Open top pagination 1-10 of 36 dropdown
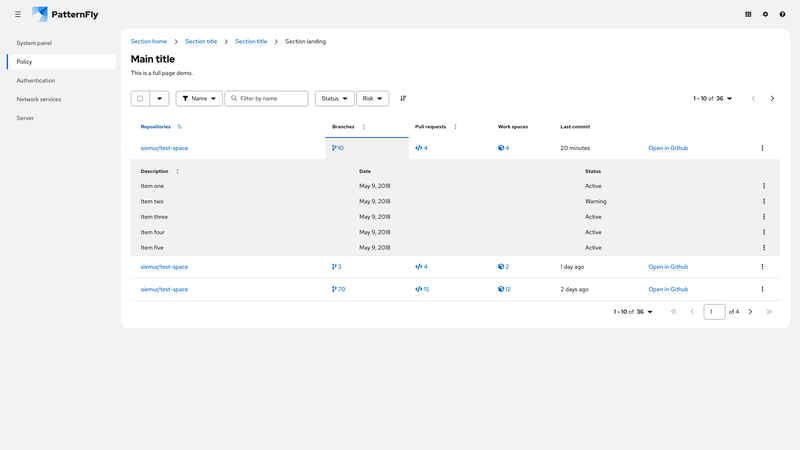This screenshot has width=800, height=450. click(x=712, y=98)
